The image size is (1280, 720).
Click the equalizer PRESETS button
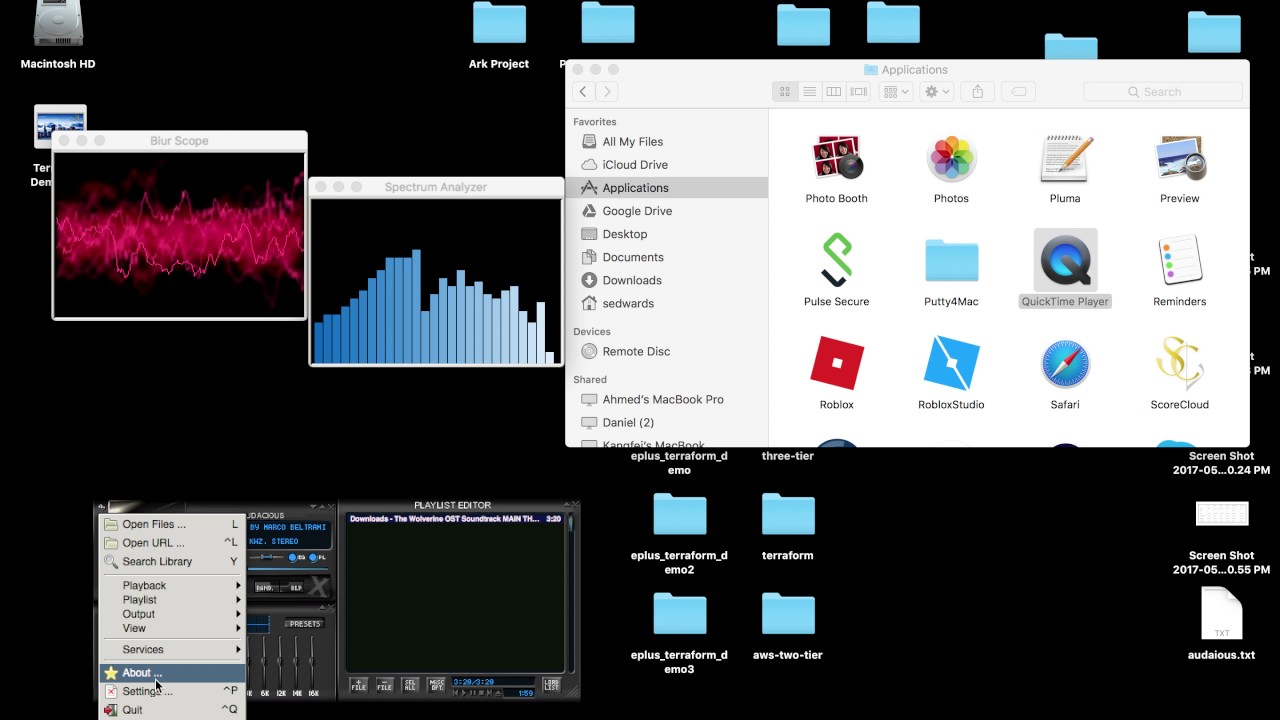(304, 624)
